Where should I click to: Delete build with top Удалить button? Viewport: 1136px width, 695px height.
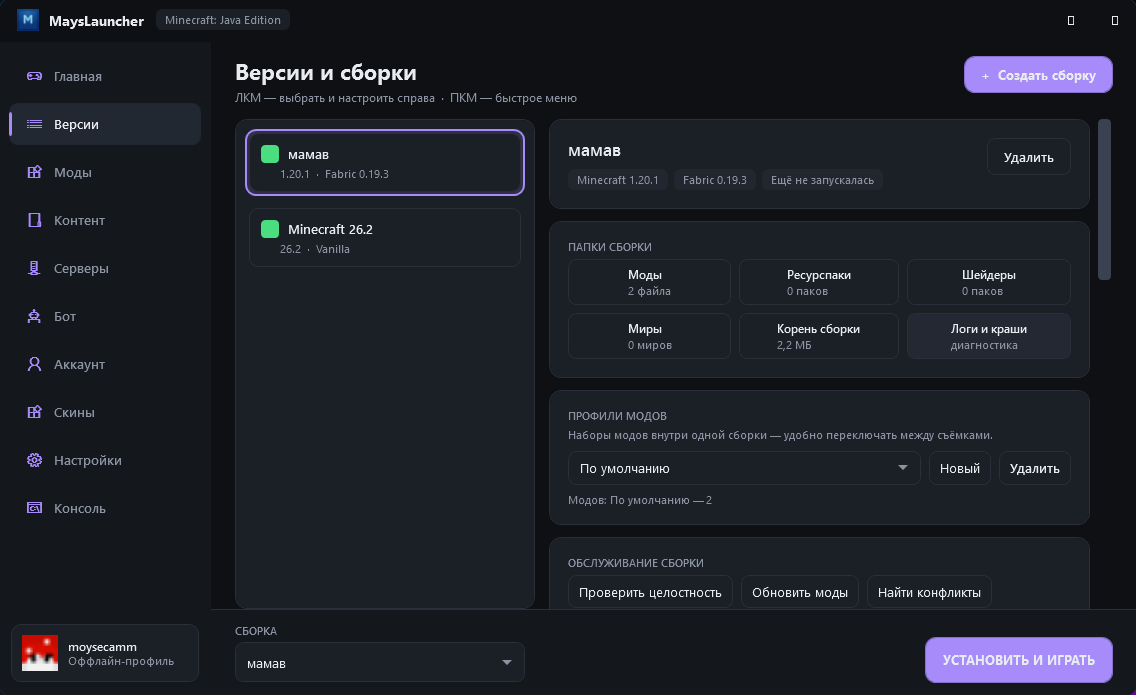coord(1029,157)
